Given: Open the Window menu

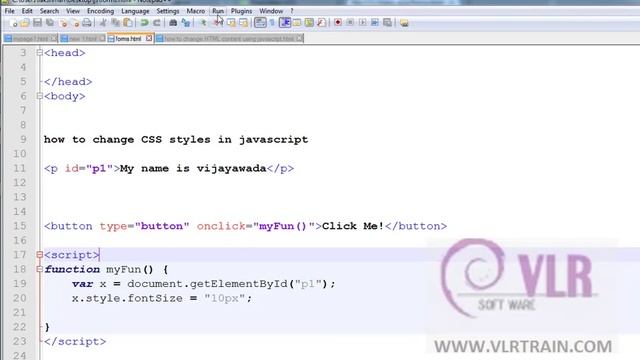Looking at the screenshot, I should (x=271, y=11).
